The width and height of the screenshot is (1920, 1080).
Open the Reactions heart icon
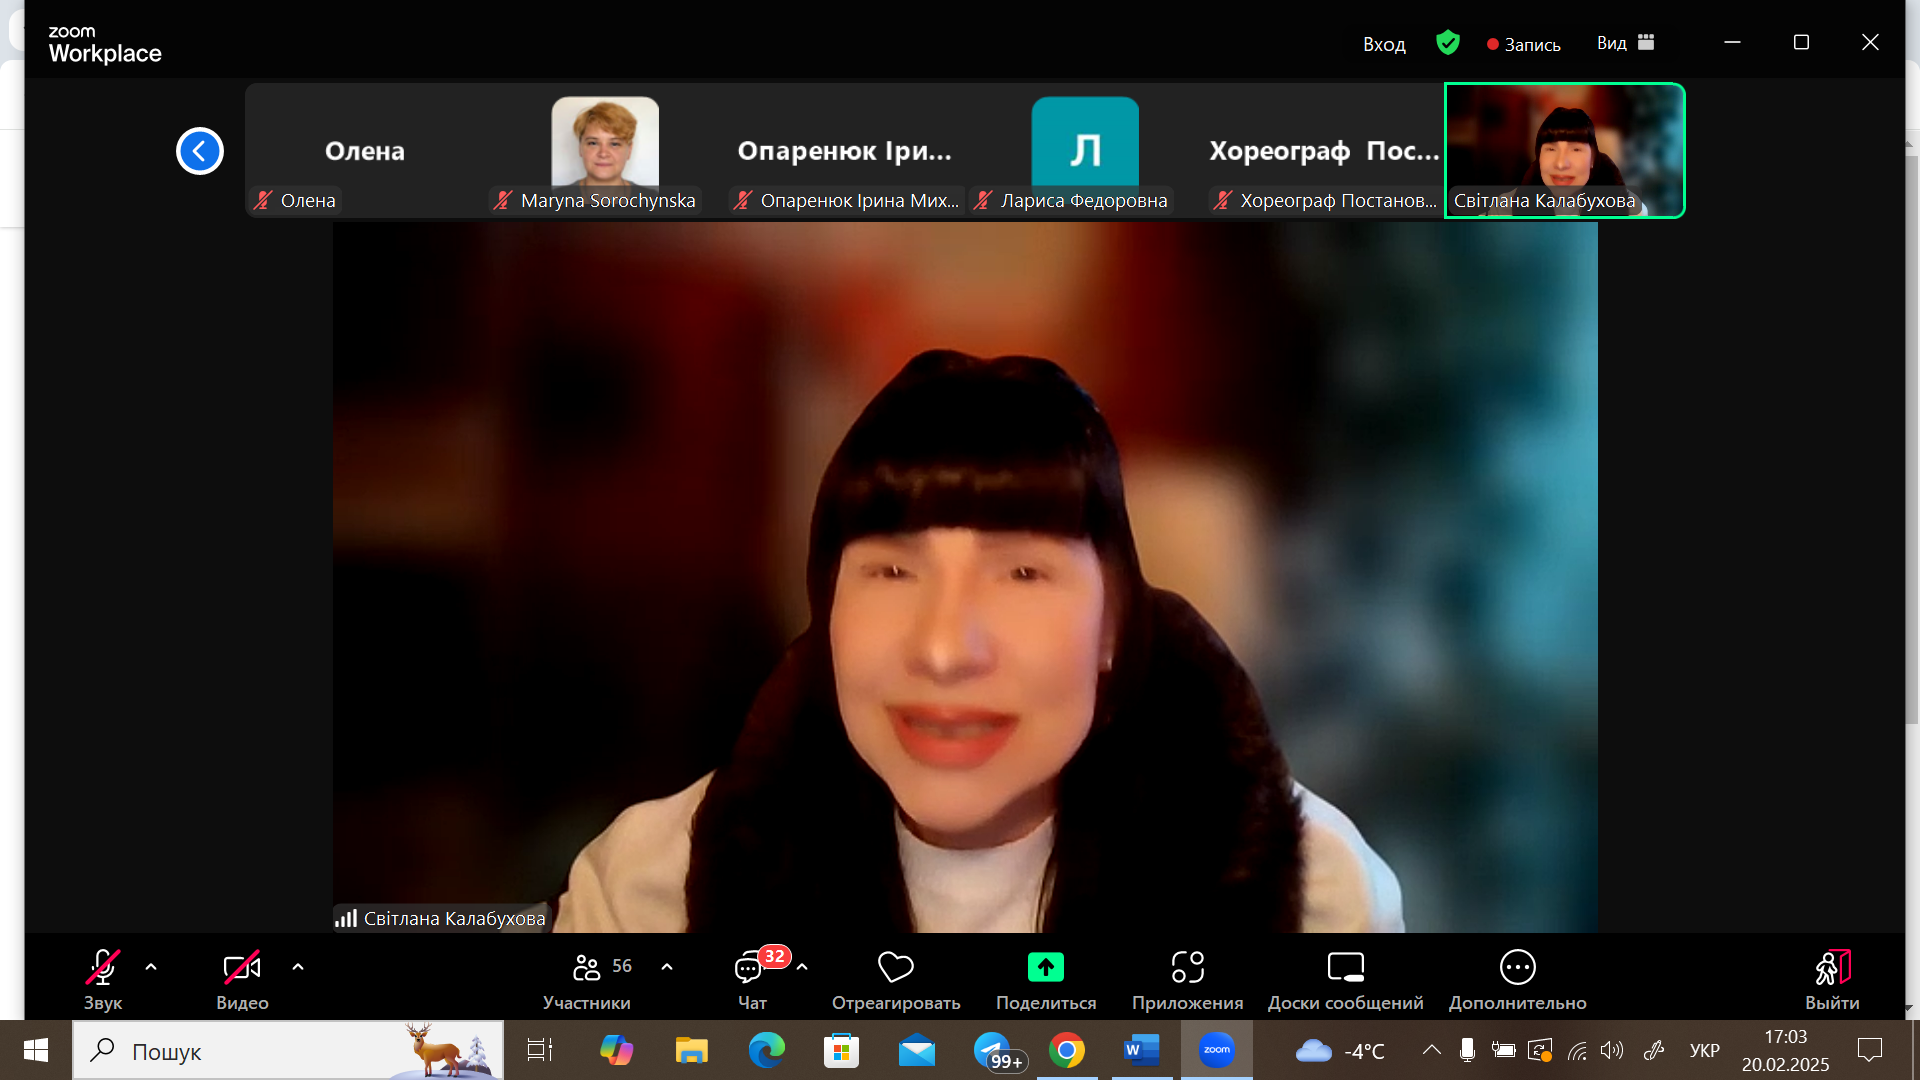[895, 967]
